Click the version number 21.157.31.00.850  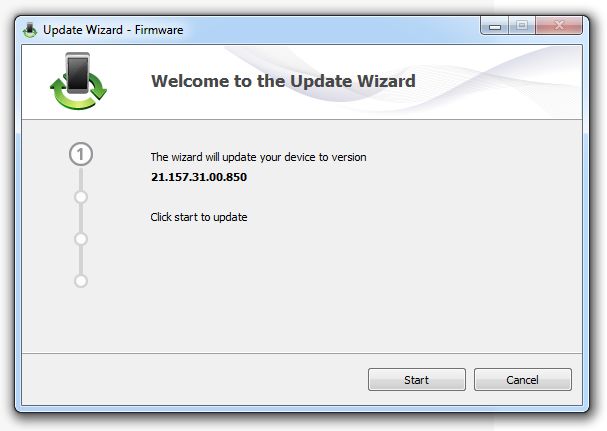coord(199,177)
